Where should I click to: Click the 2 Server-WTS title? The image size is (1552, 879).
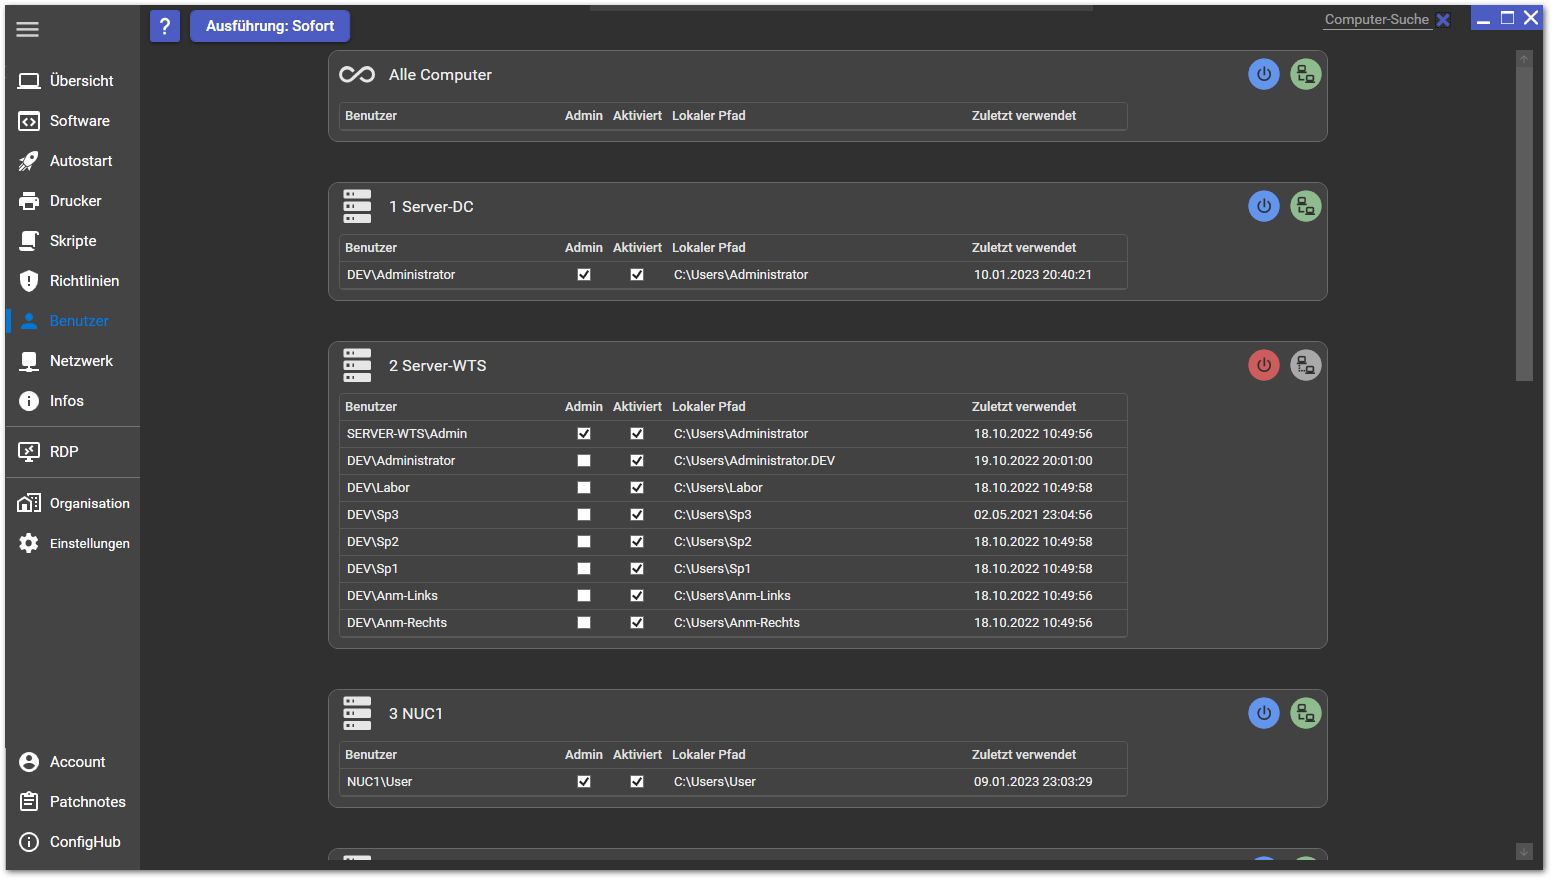(x=437, y=366)
